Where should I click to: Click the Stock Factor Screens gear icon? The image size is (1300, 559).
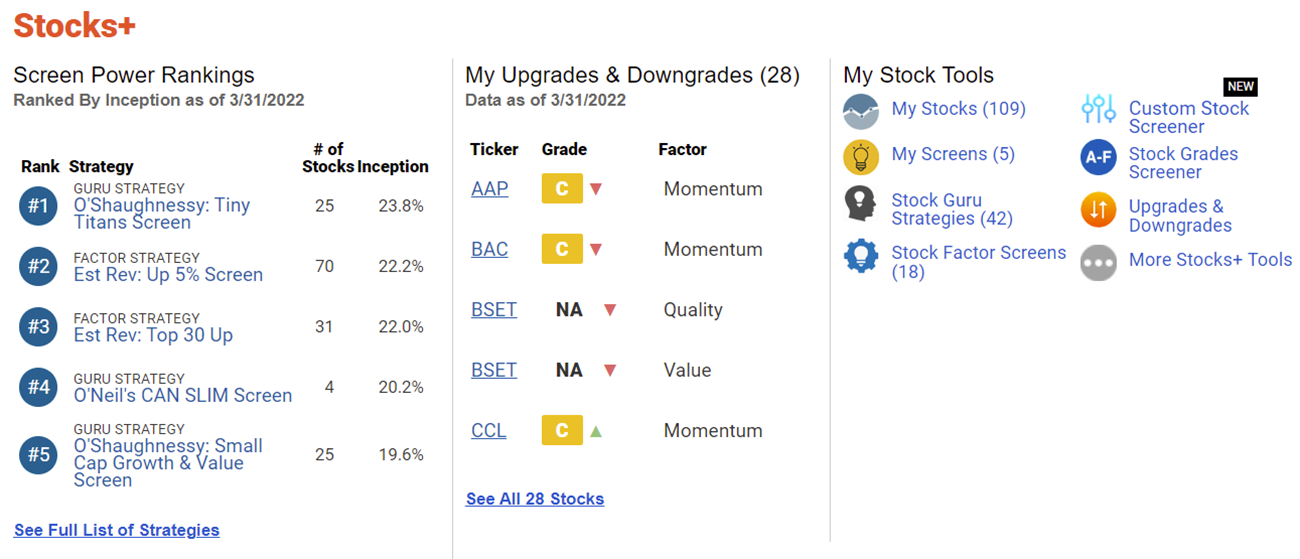coord(861,256)
